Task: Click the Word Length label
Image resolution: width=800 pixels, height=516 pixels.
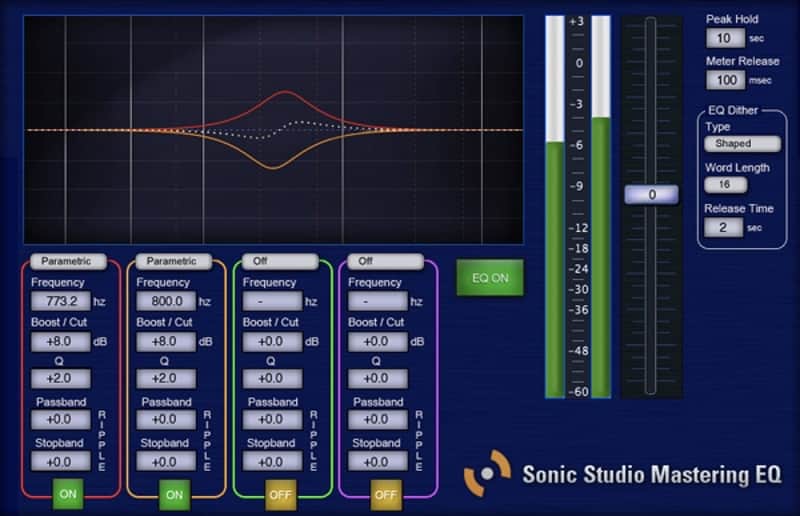Action: [x=737, y=167]
